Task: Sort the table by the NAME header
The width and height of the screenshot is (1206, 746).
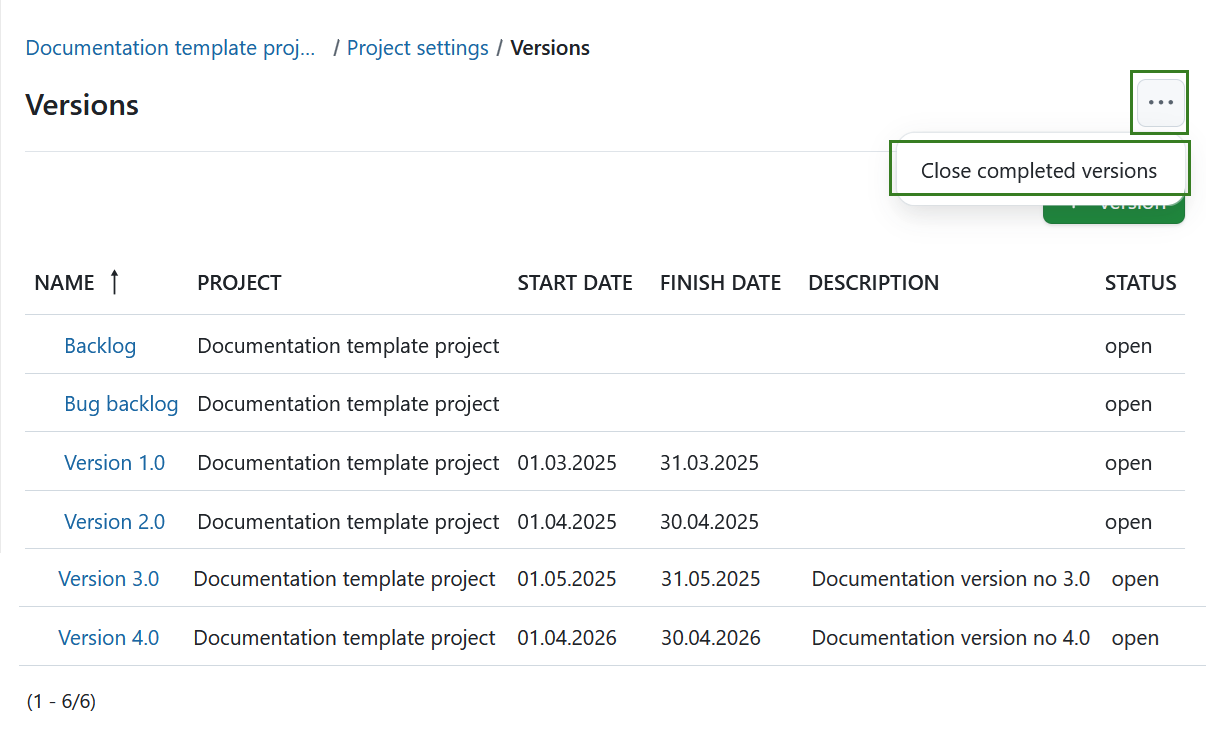Action: click(64, 282)
